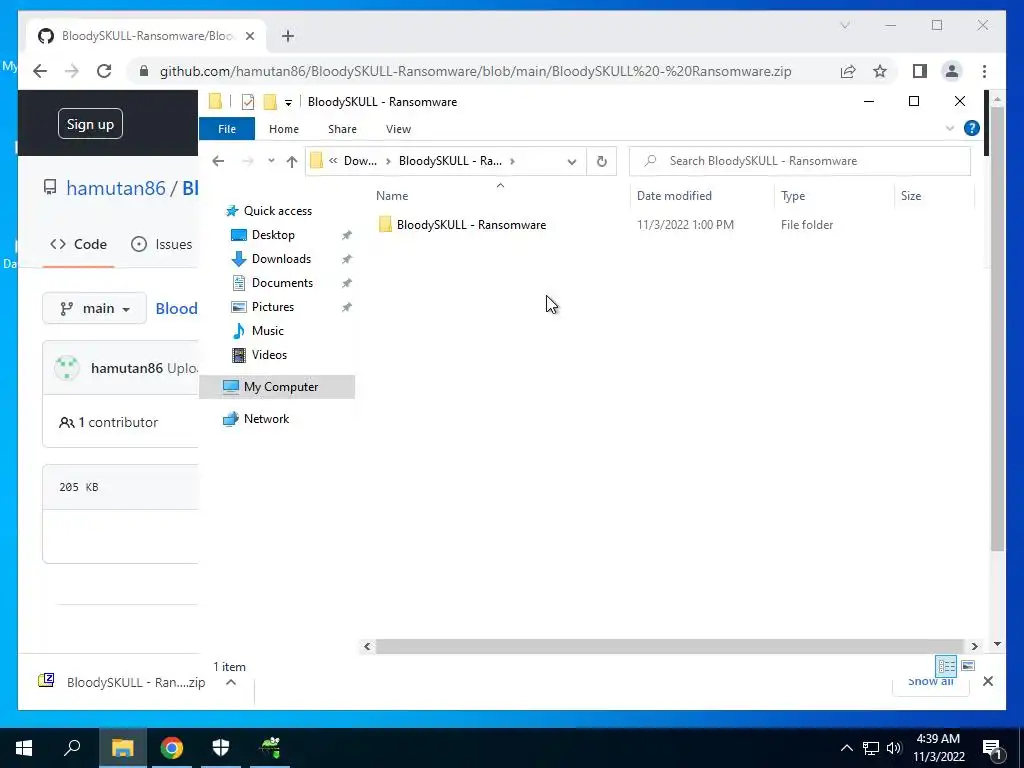The width and height of the screenshot is (1024, 768).
Task: Open Chrome side panel icon
Action: [x=920, y=71]
